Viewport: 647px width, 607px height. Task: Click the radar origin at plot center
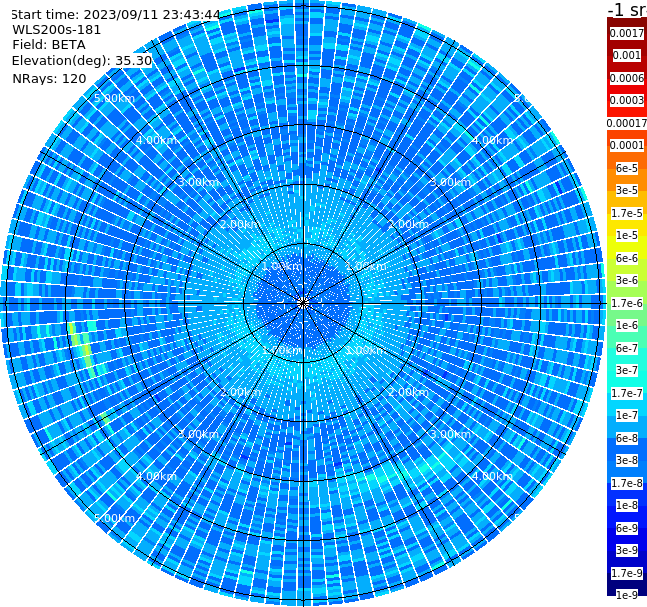(303, 303)
